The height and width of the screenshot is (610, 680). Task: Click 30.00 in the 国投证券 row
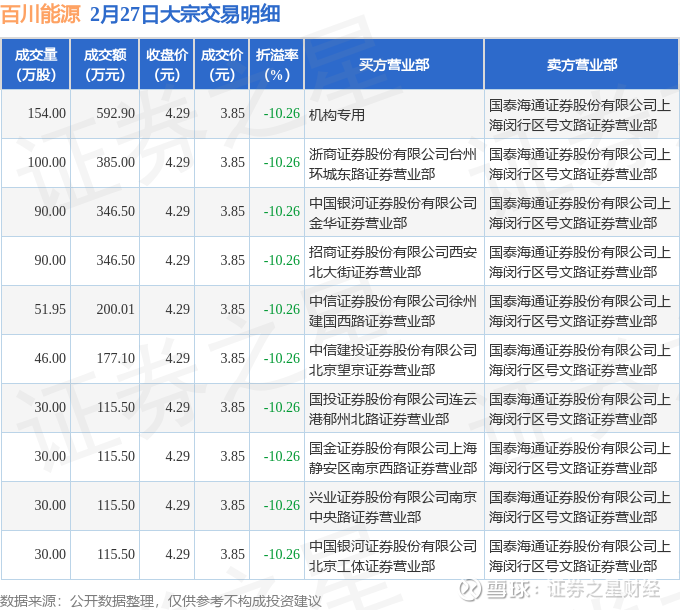[x=50, y=407]
